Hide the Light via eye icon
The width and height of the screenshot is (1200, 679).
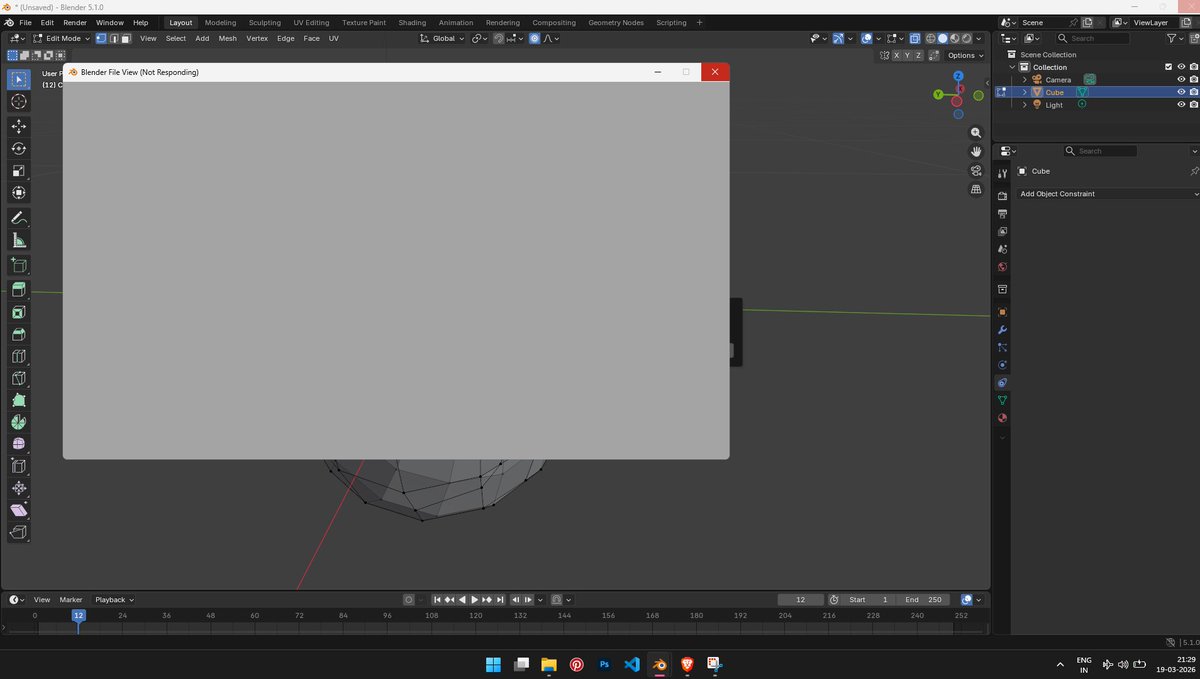coord(1181,105)
